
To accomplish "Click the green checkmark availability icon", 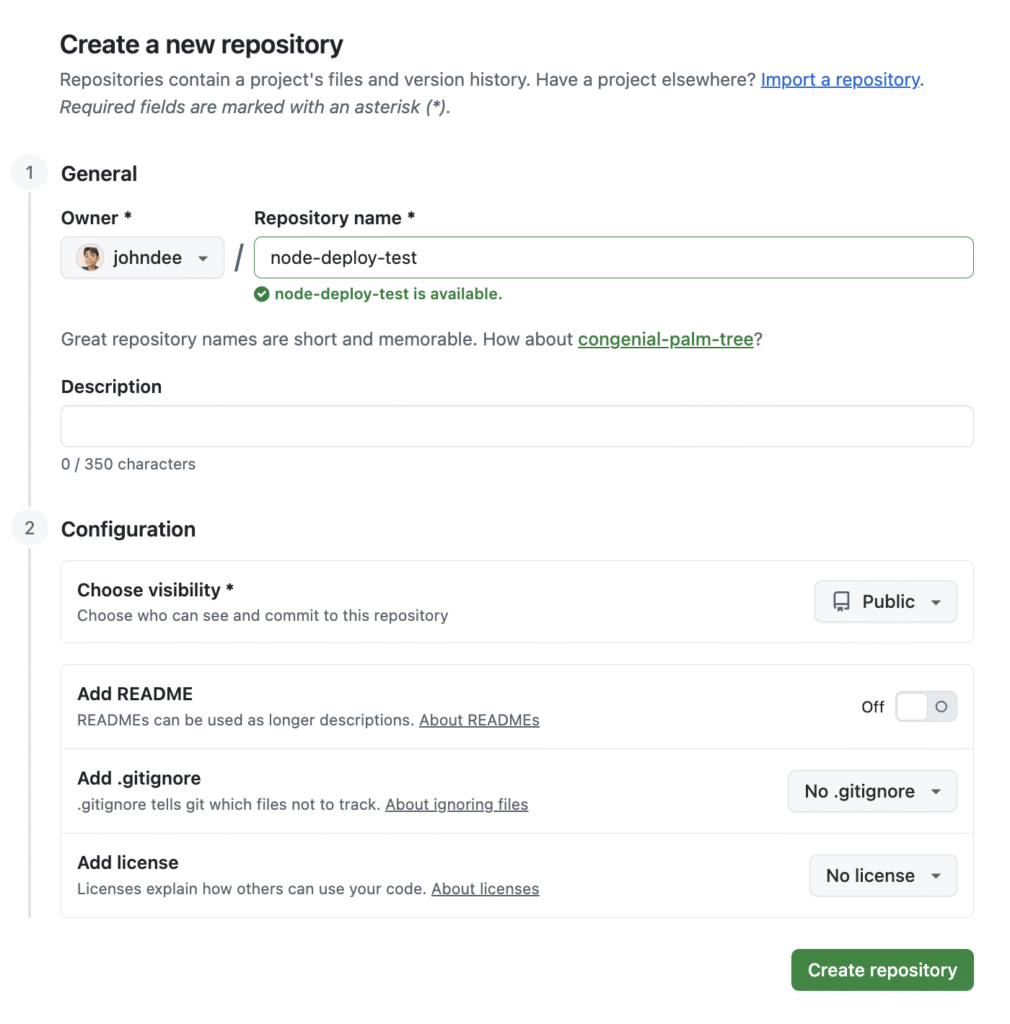I will click(261, 294).
